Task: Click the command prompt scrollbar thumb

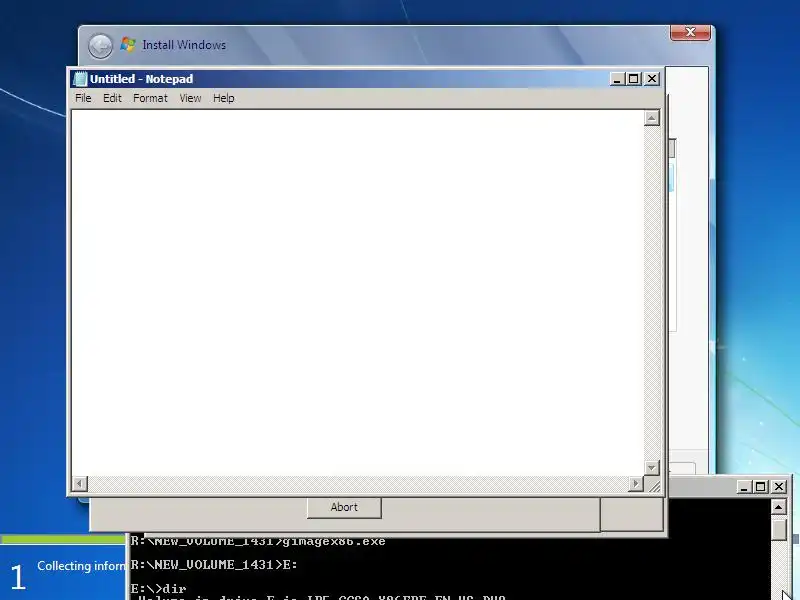Action: coord(779,529)
